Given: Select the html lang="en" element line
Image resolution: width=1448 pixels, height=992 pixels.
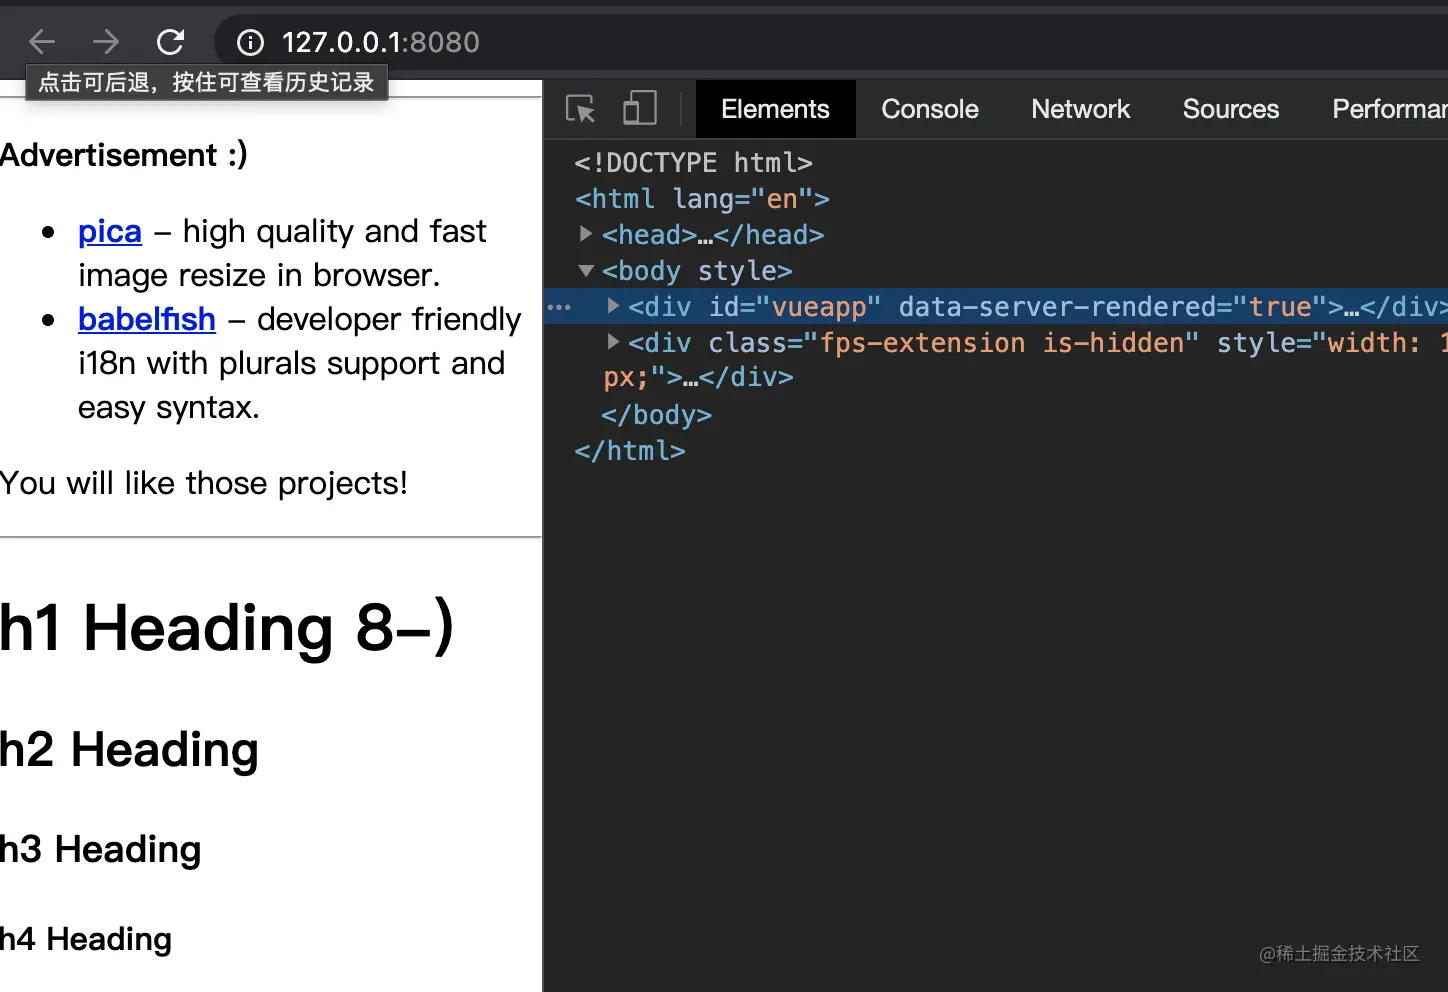Looking at the screenshot, I should coord(702,199).
